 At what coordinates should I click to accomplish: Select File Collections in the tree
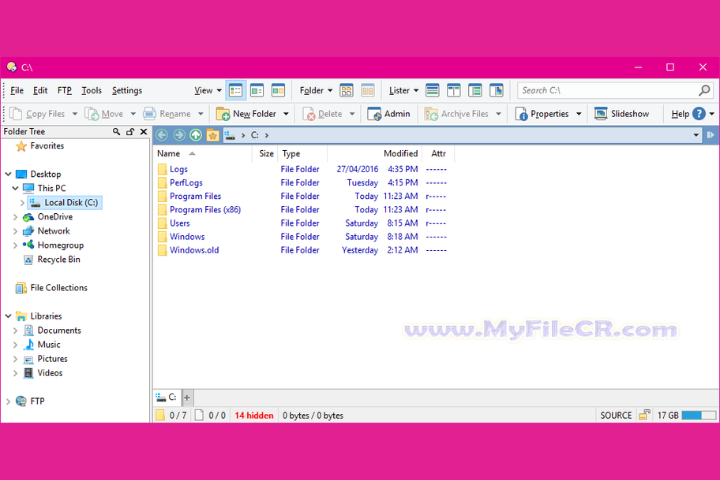(59, 288)
